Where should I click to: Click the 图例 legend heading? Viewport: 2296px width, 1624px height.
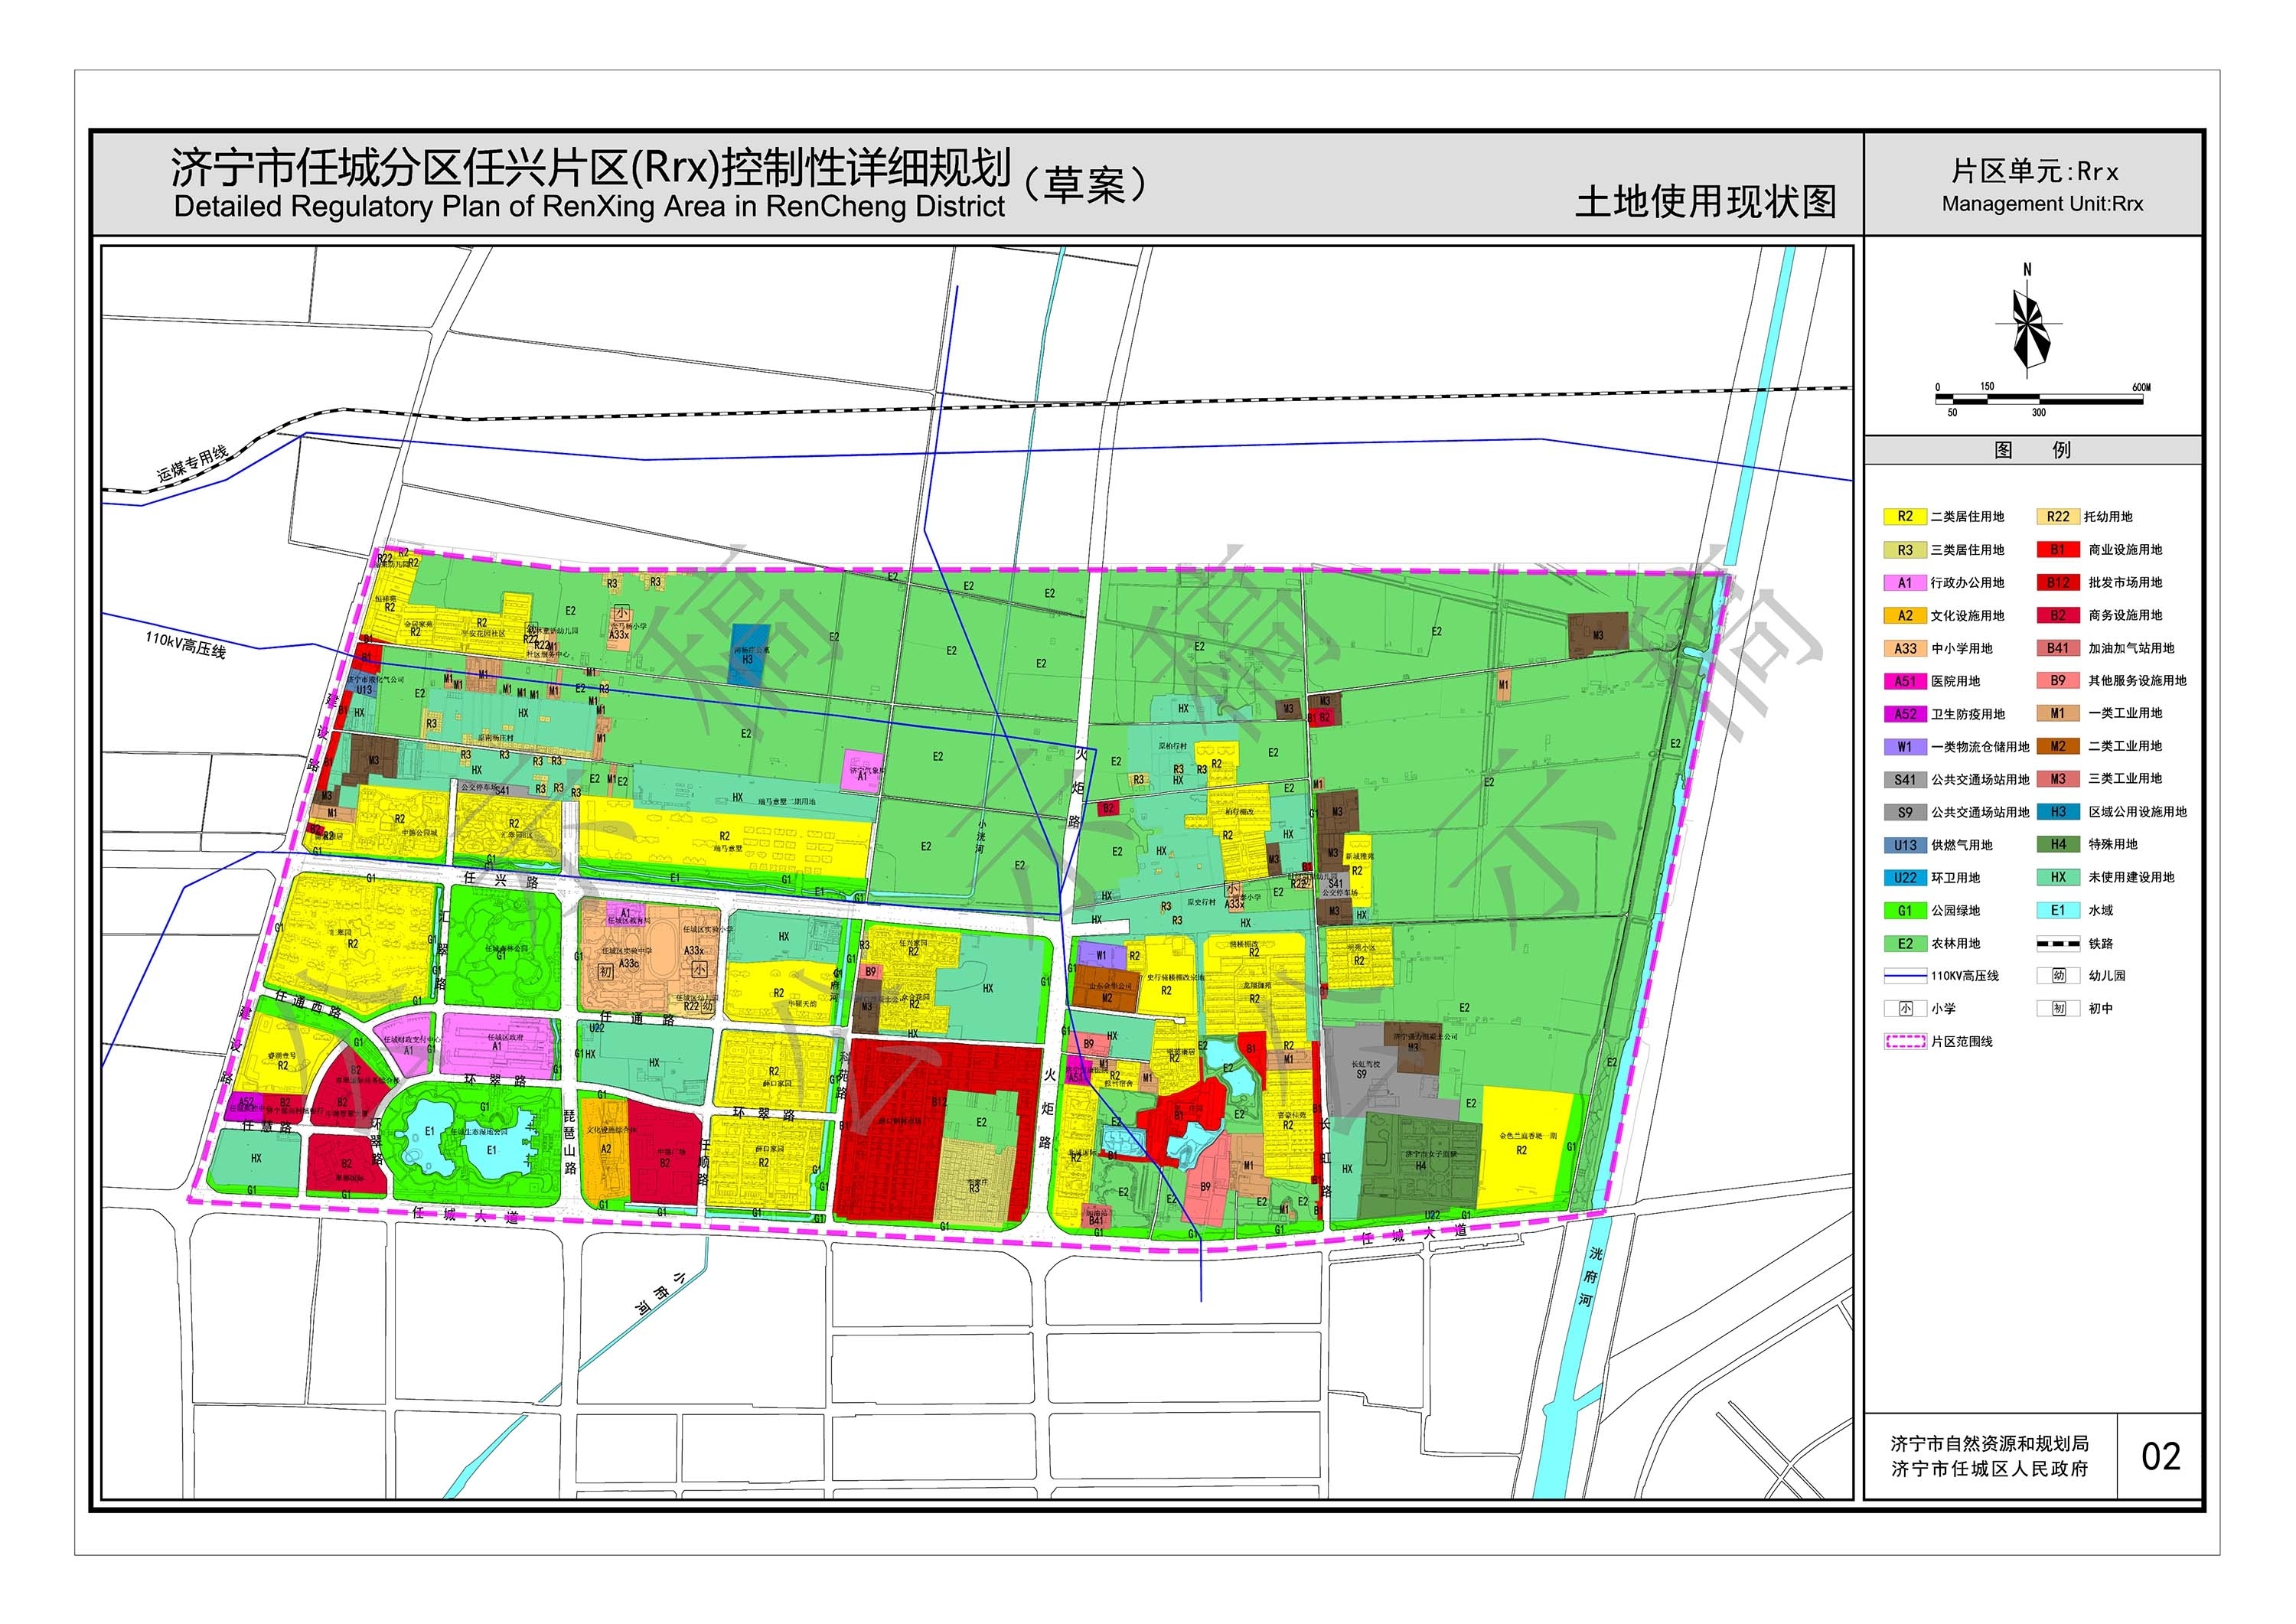pos(2033,451)
